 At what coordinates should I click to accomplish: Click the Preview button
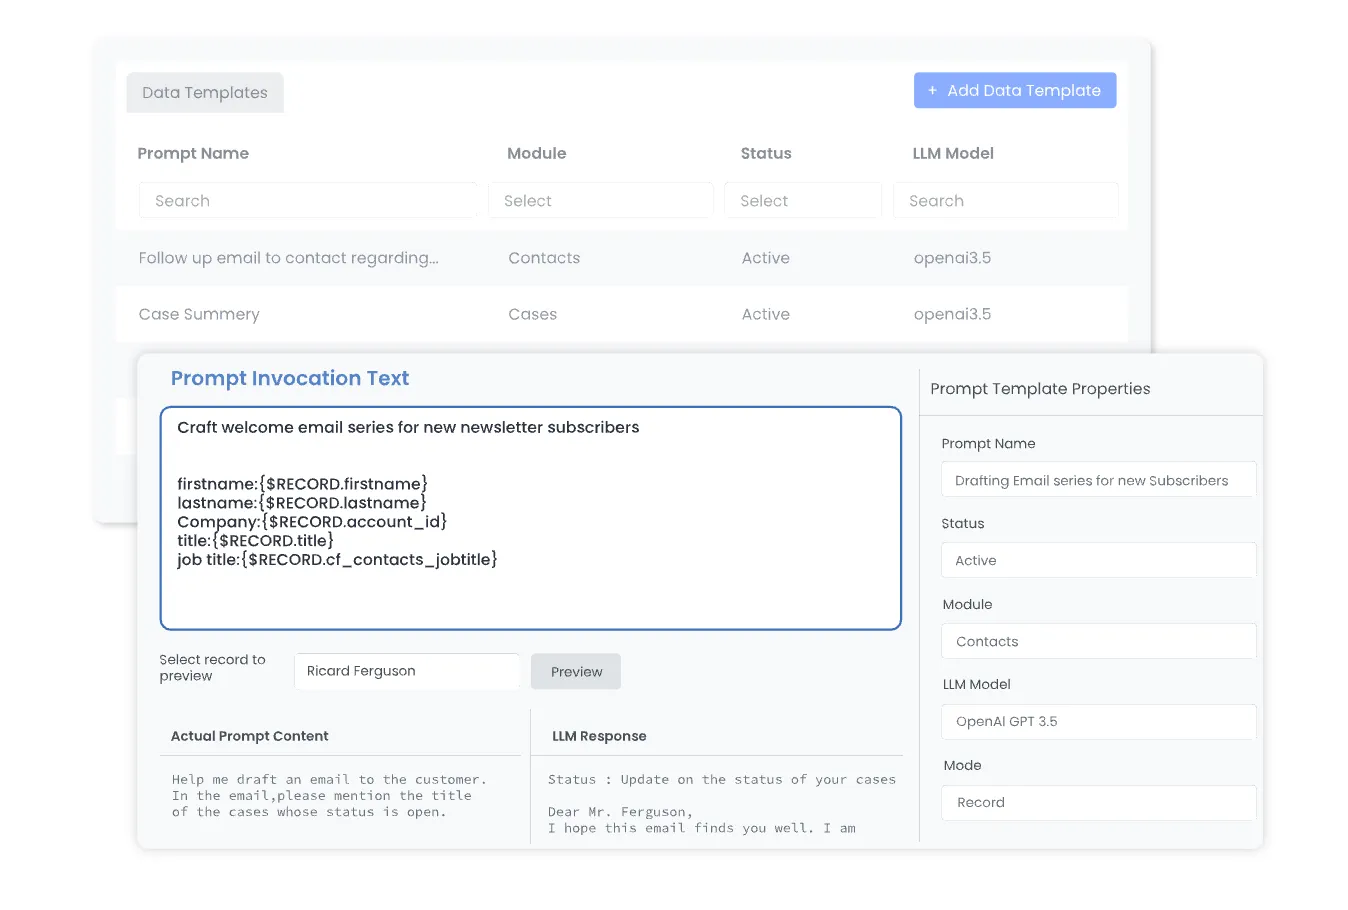pos(576,672)
